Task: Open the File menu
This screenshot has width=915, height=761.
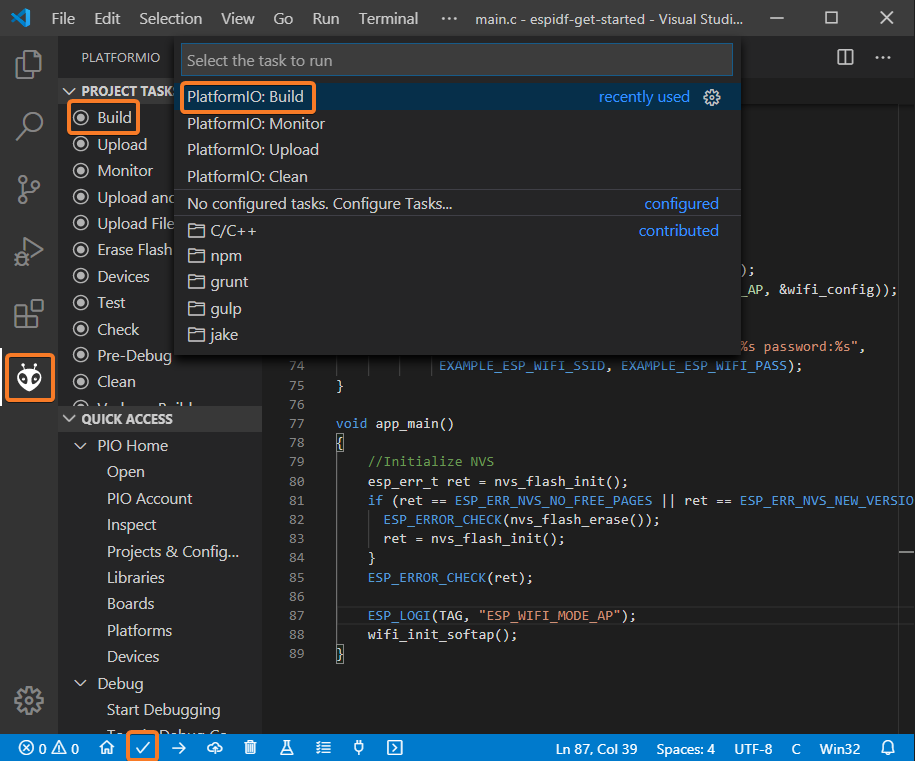Action: (x=63, y=19)
